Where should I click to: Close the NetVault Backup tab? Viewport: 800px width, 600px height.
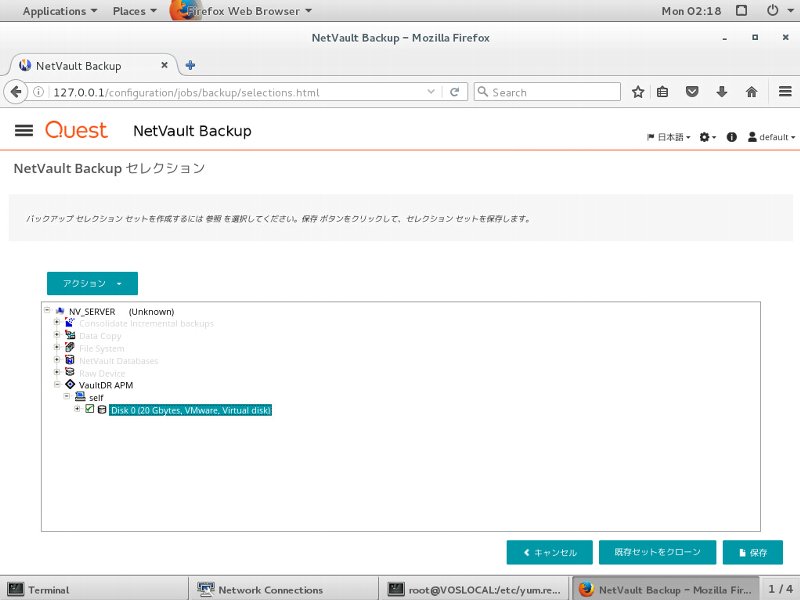point(164,65)
